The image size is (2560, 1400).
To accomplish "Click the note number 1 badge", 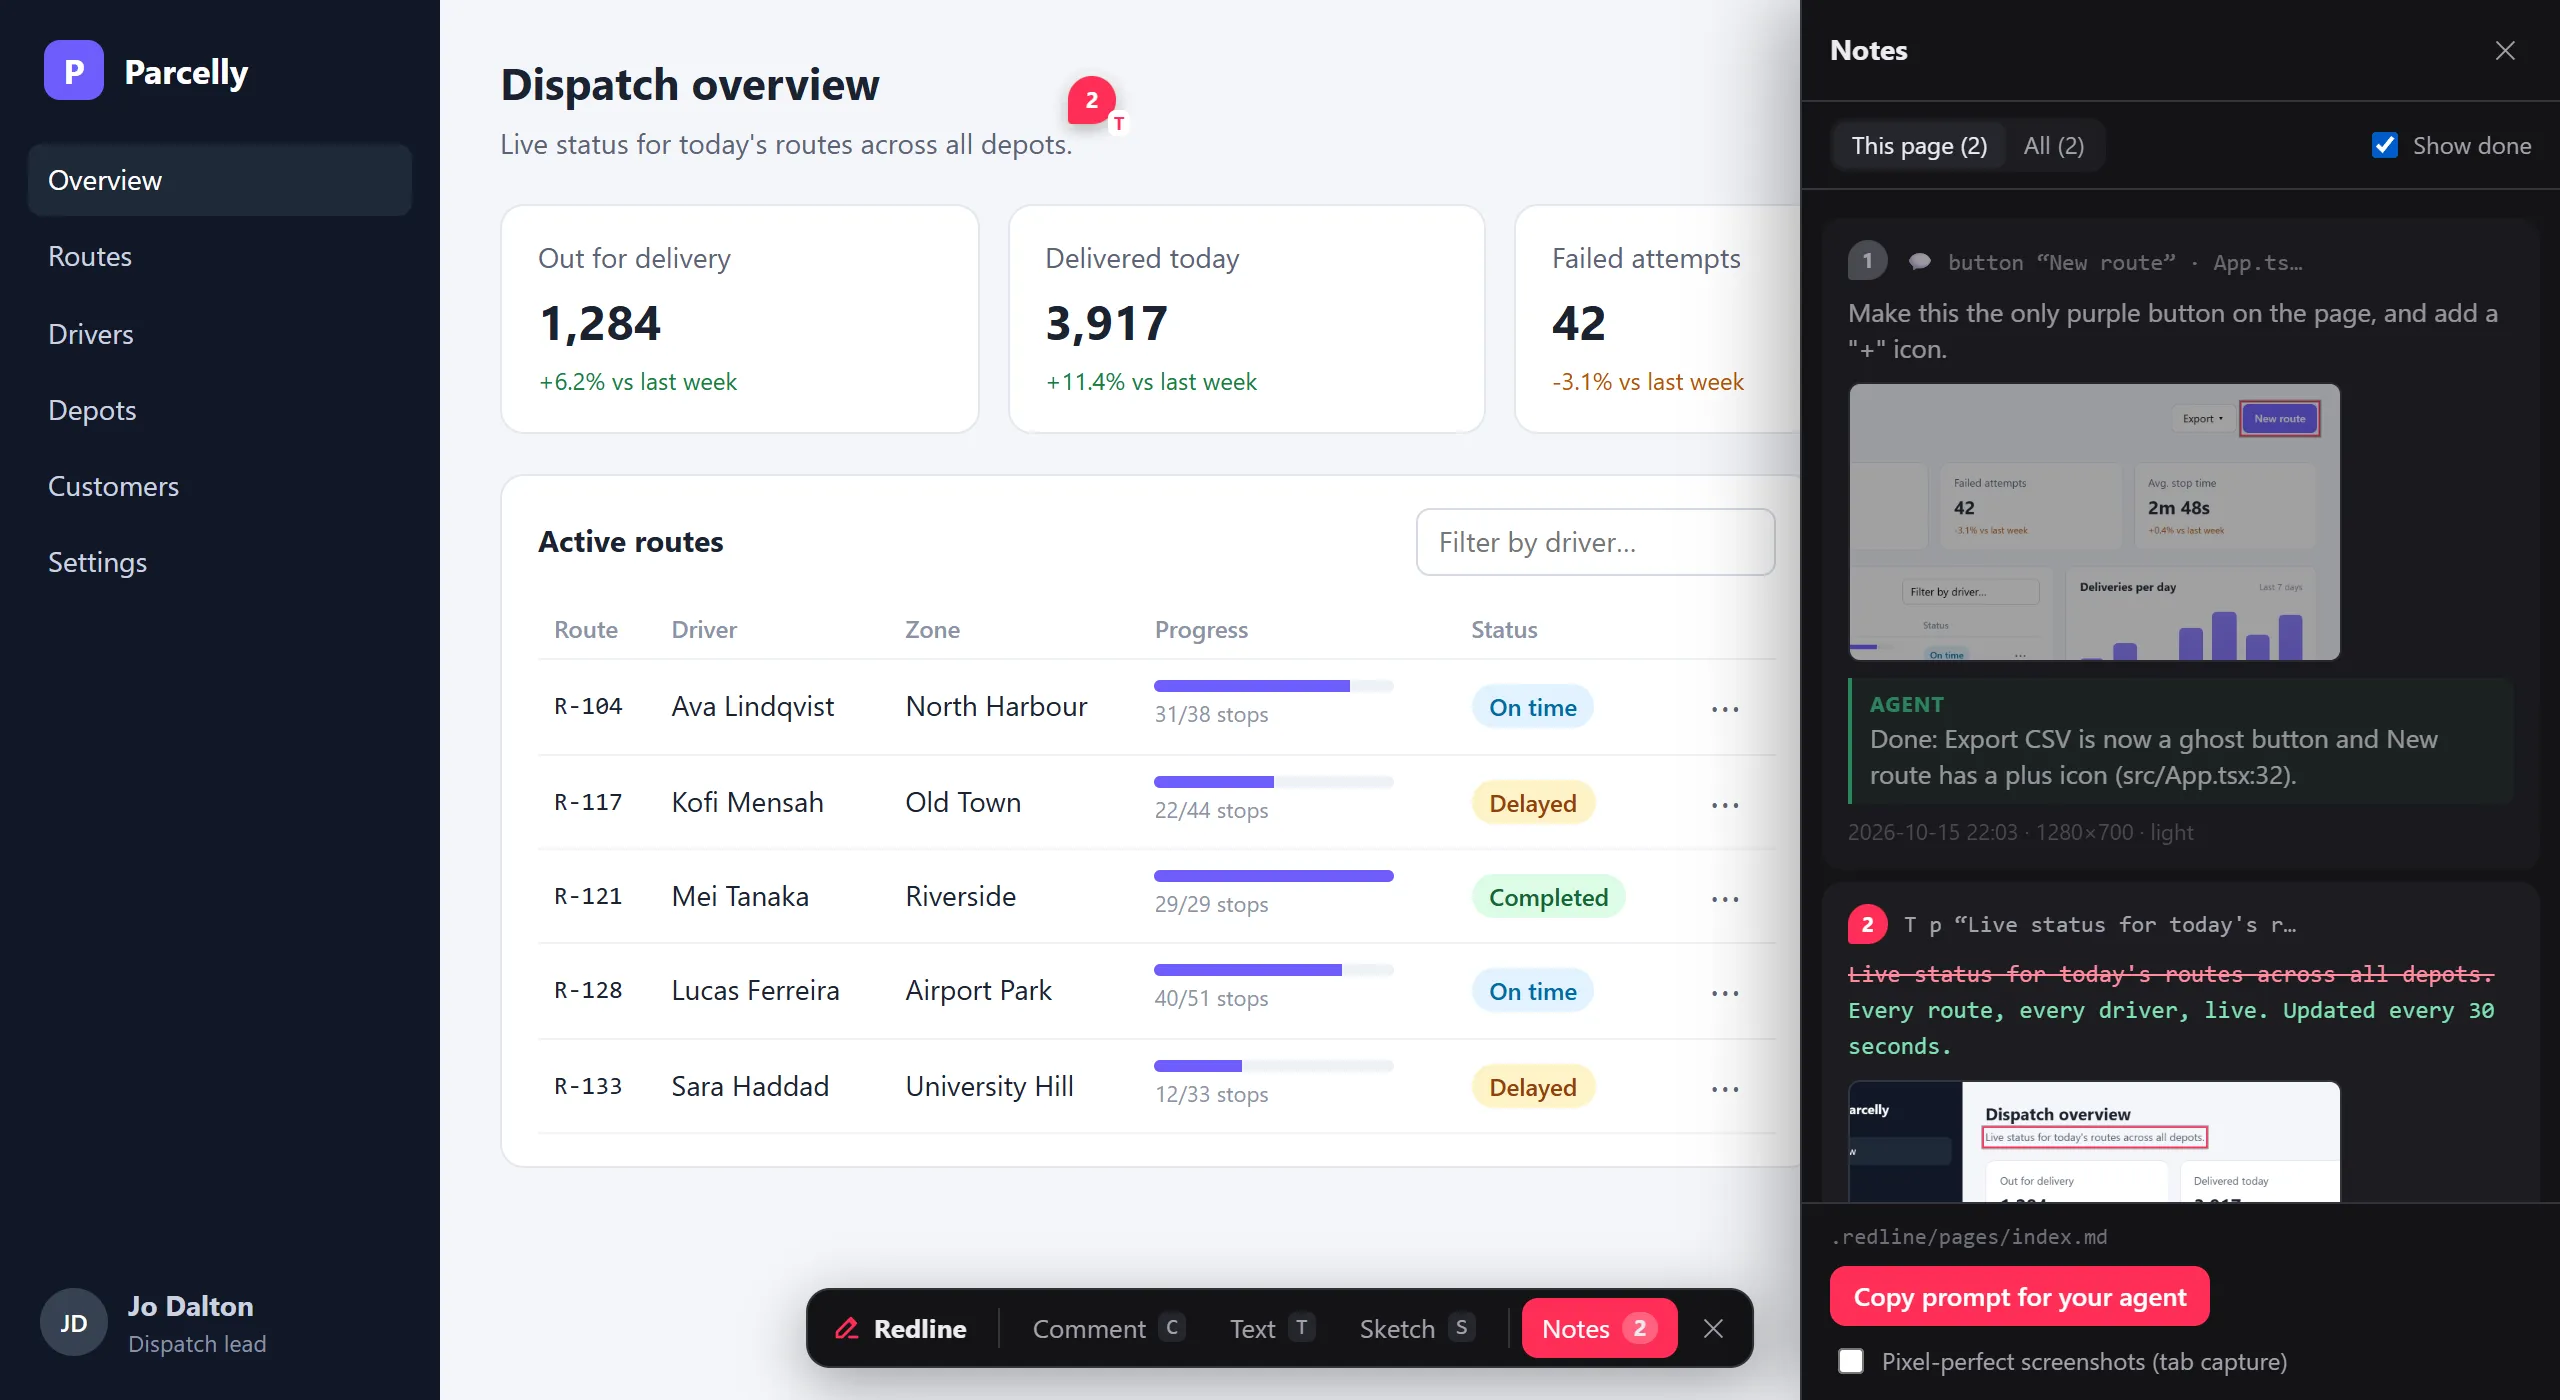I will [1867, 262].
